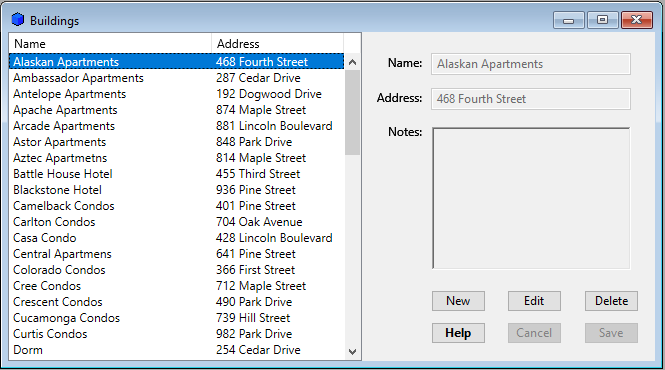Click the Address input field
The image size is (665, 370).
coord(531,99)
